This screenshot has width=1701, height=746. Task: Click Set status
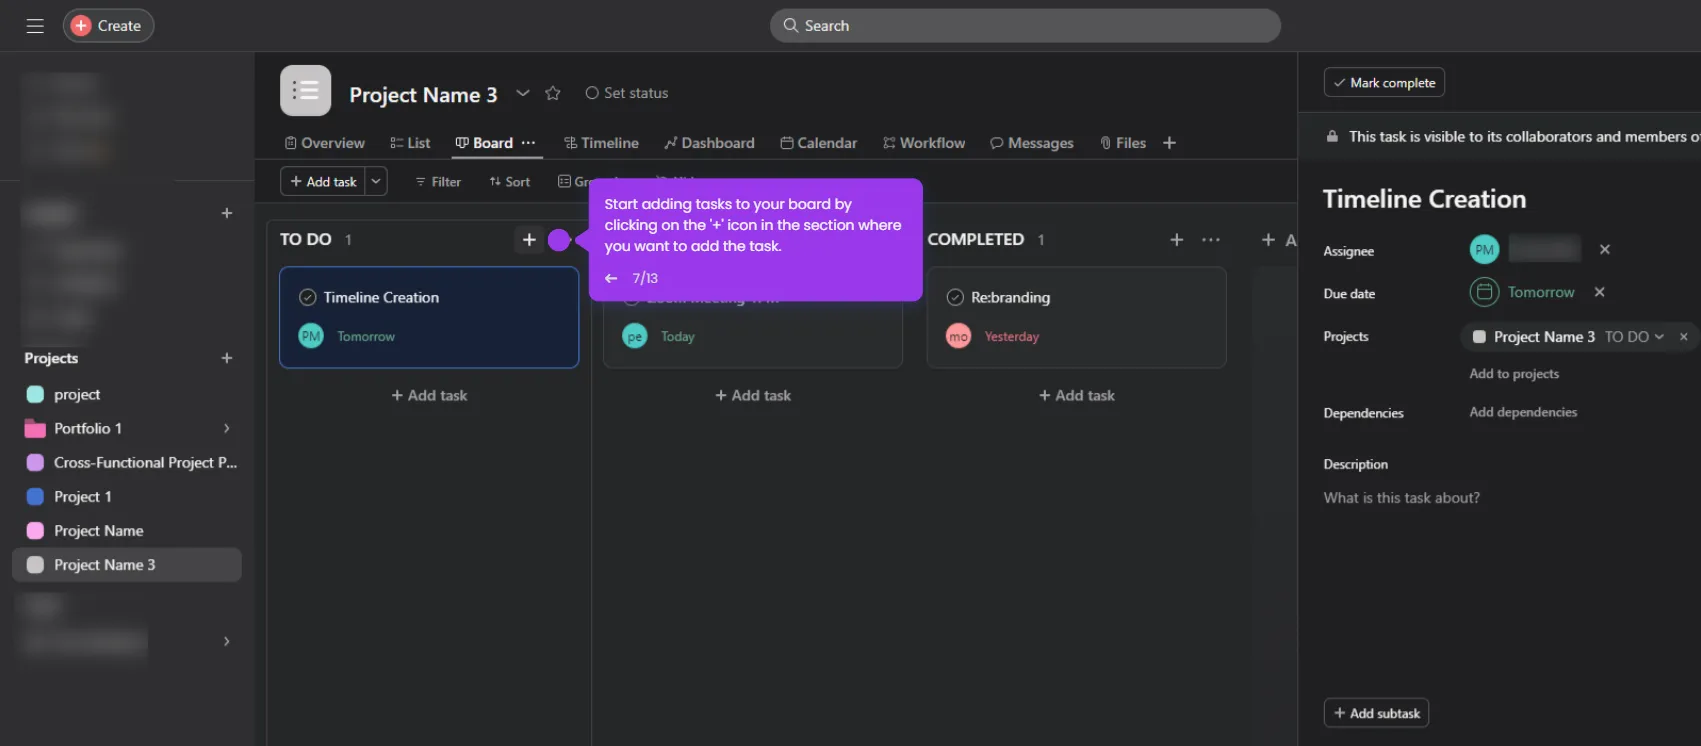click(x=626, y=93)
